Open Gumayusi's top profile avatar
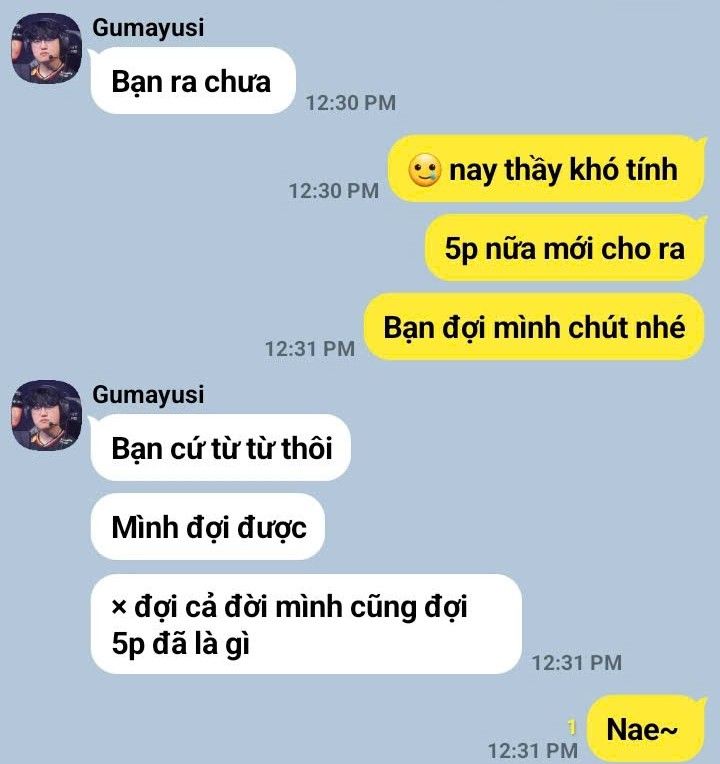Screen dimensions: 720x764 pyautogui.click(x=46, y=48)
